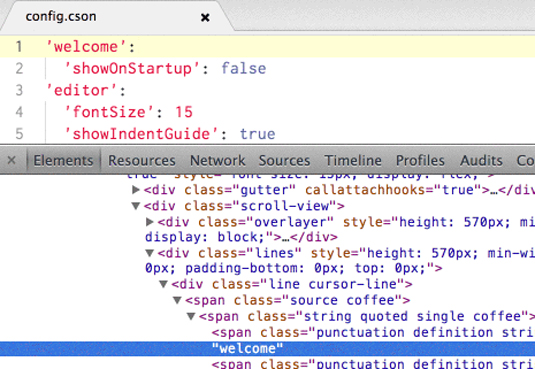
Task: Click the 'editor' key on line 3
Action: click(x=82, y=90)
